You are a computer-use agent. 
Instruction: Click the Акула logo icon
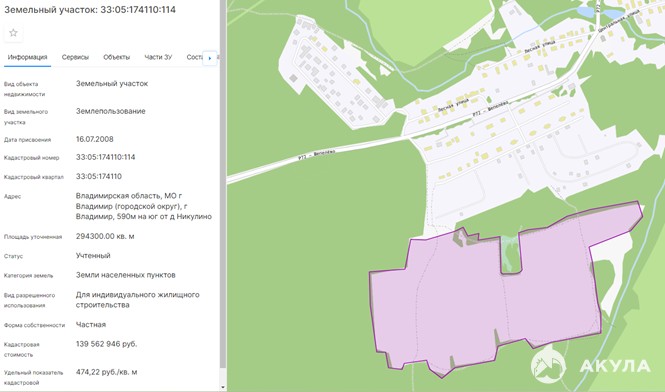548,365
